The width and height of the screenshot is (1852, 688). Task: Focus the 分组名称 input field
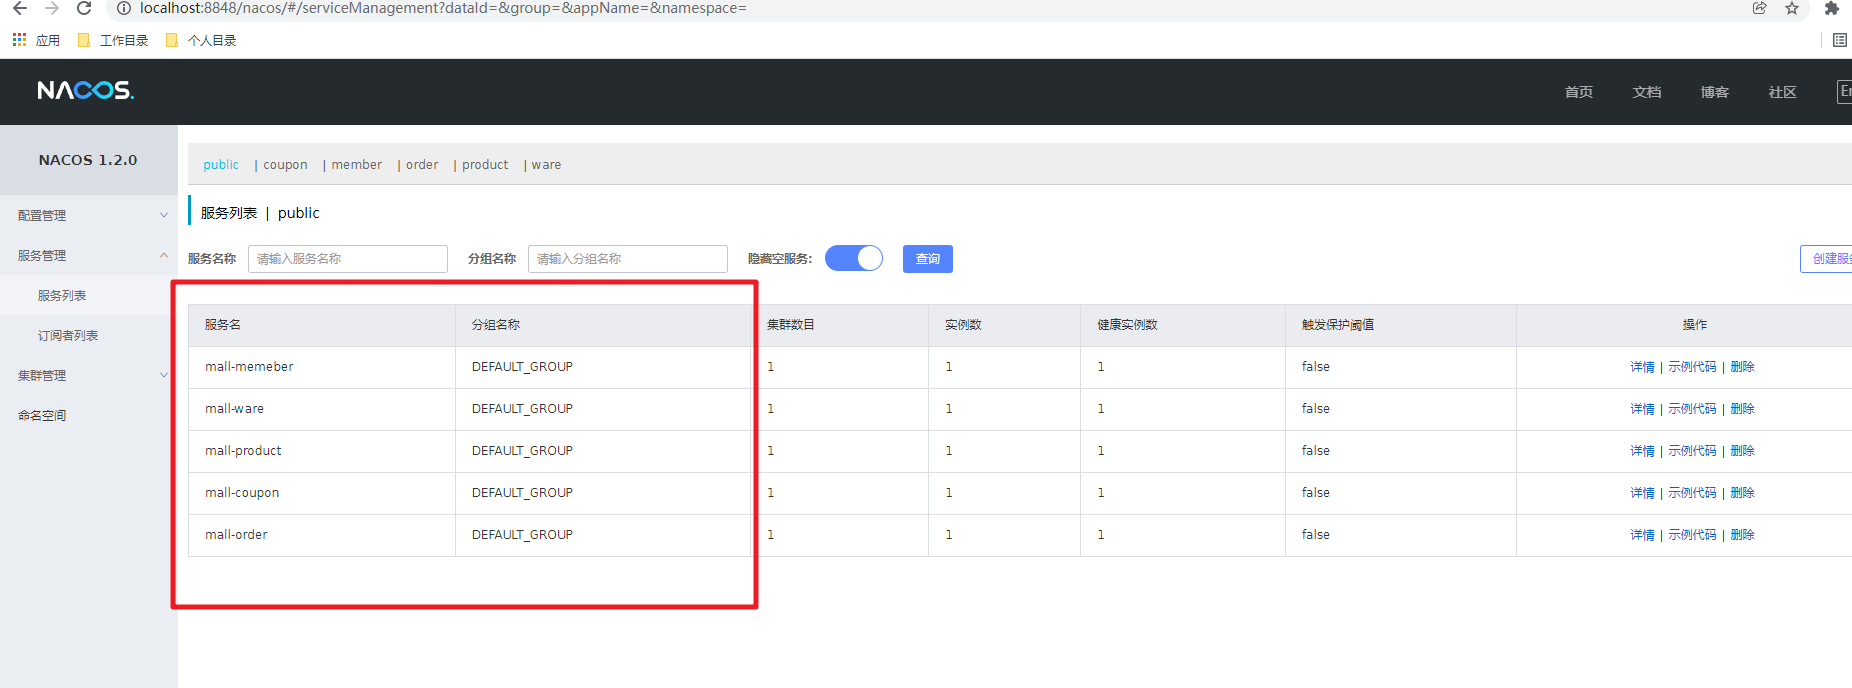click(x=628, y=259)
